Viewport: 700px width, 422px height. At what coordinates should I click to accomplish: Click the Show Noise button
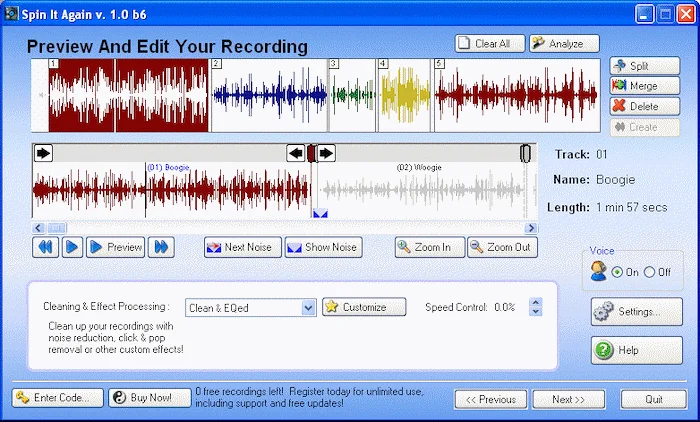pos(323,247)
